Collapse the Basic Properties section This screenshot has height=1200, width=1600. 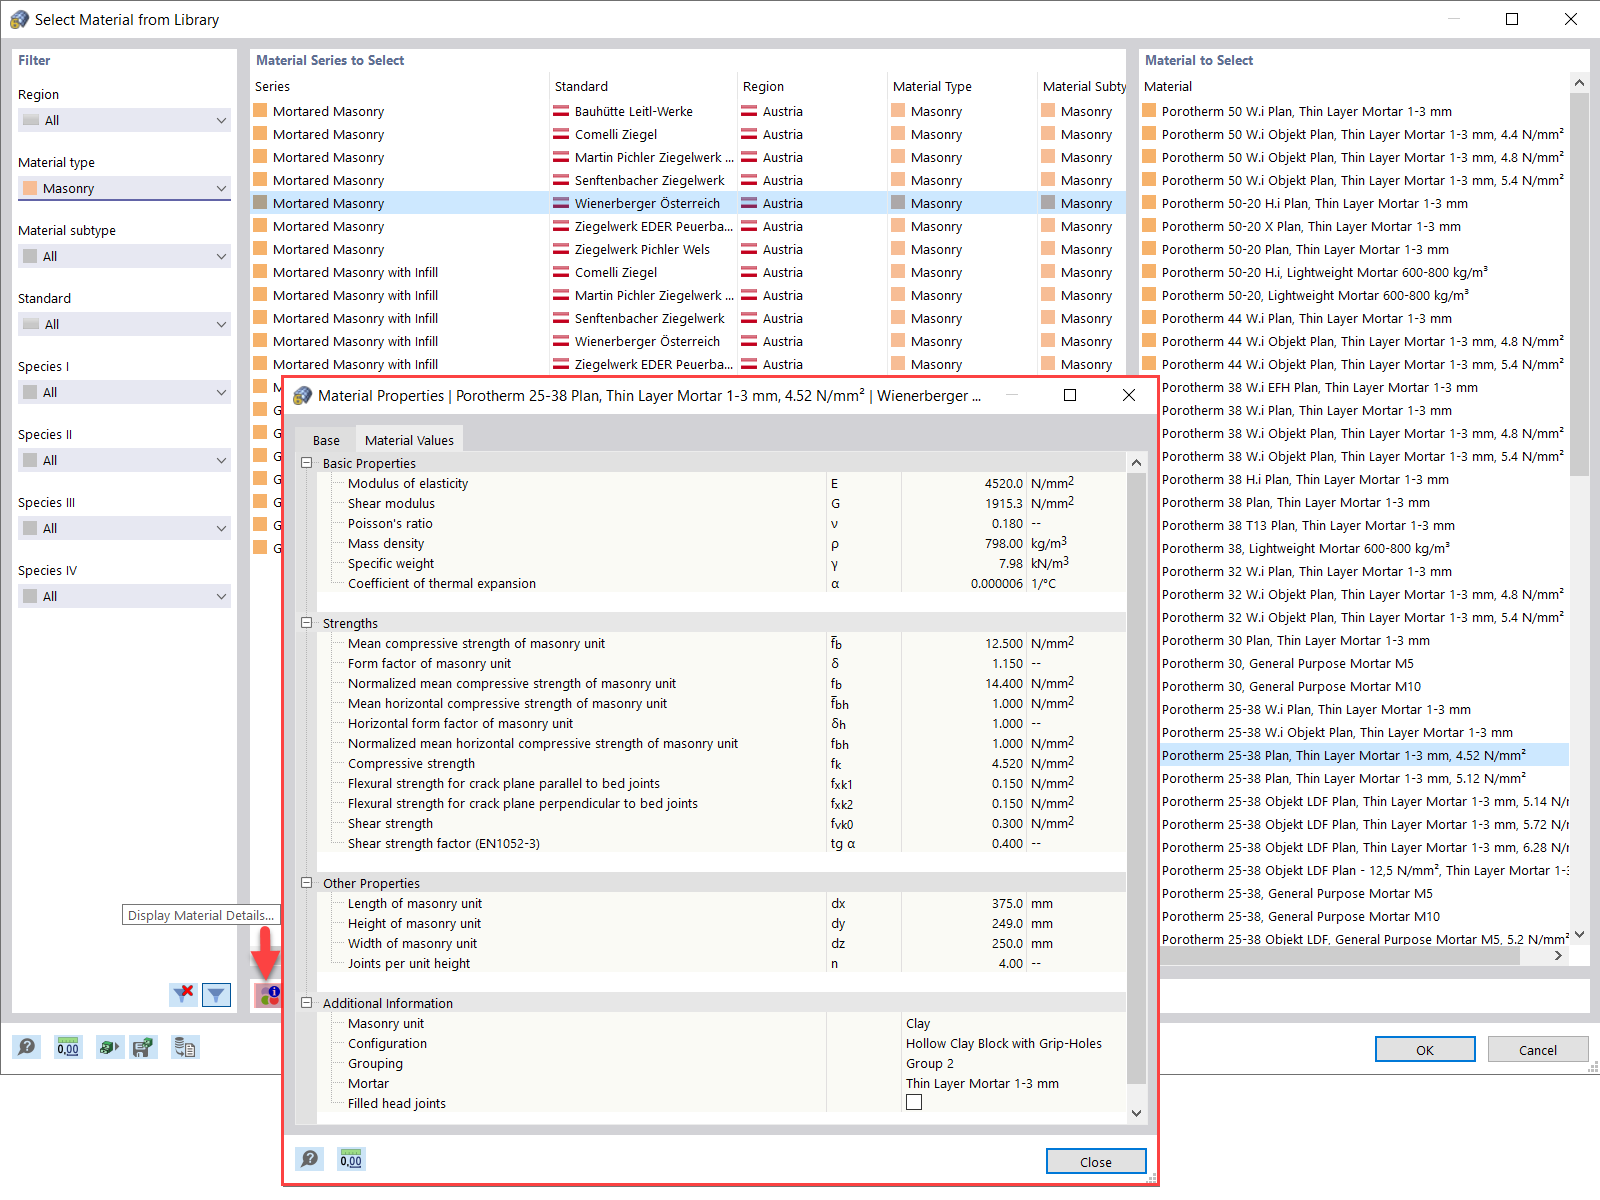(307, 463)
